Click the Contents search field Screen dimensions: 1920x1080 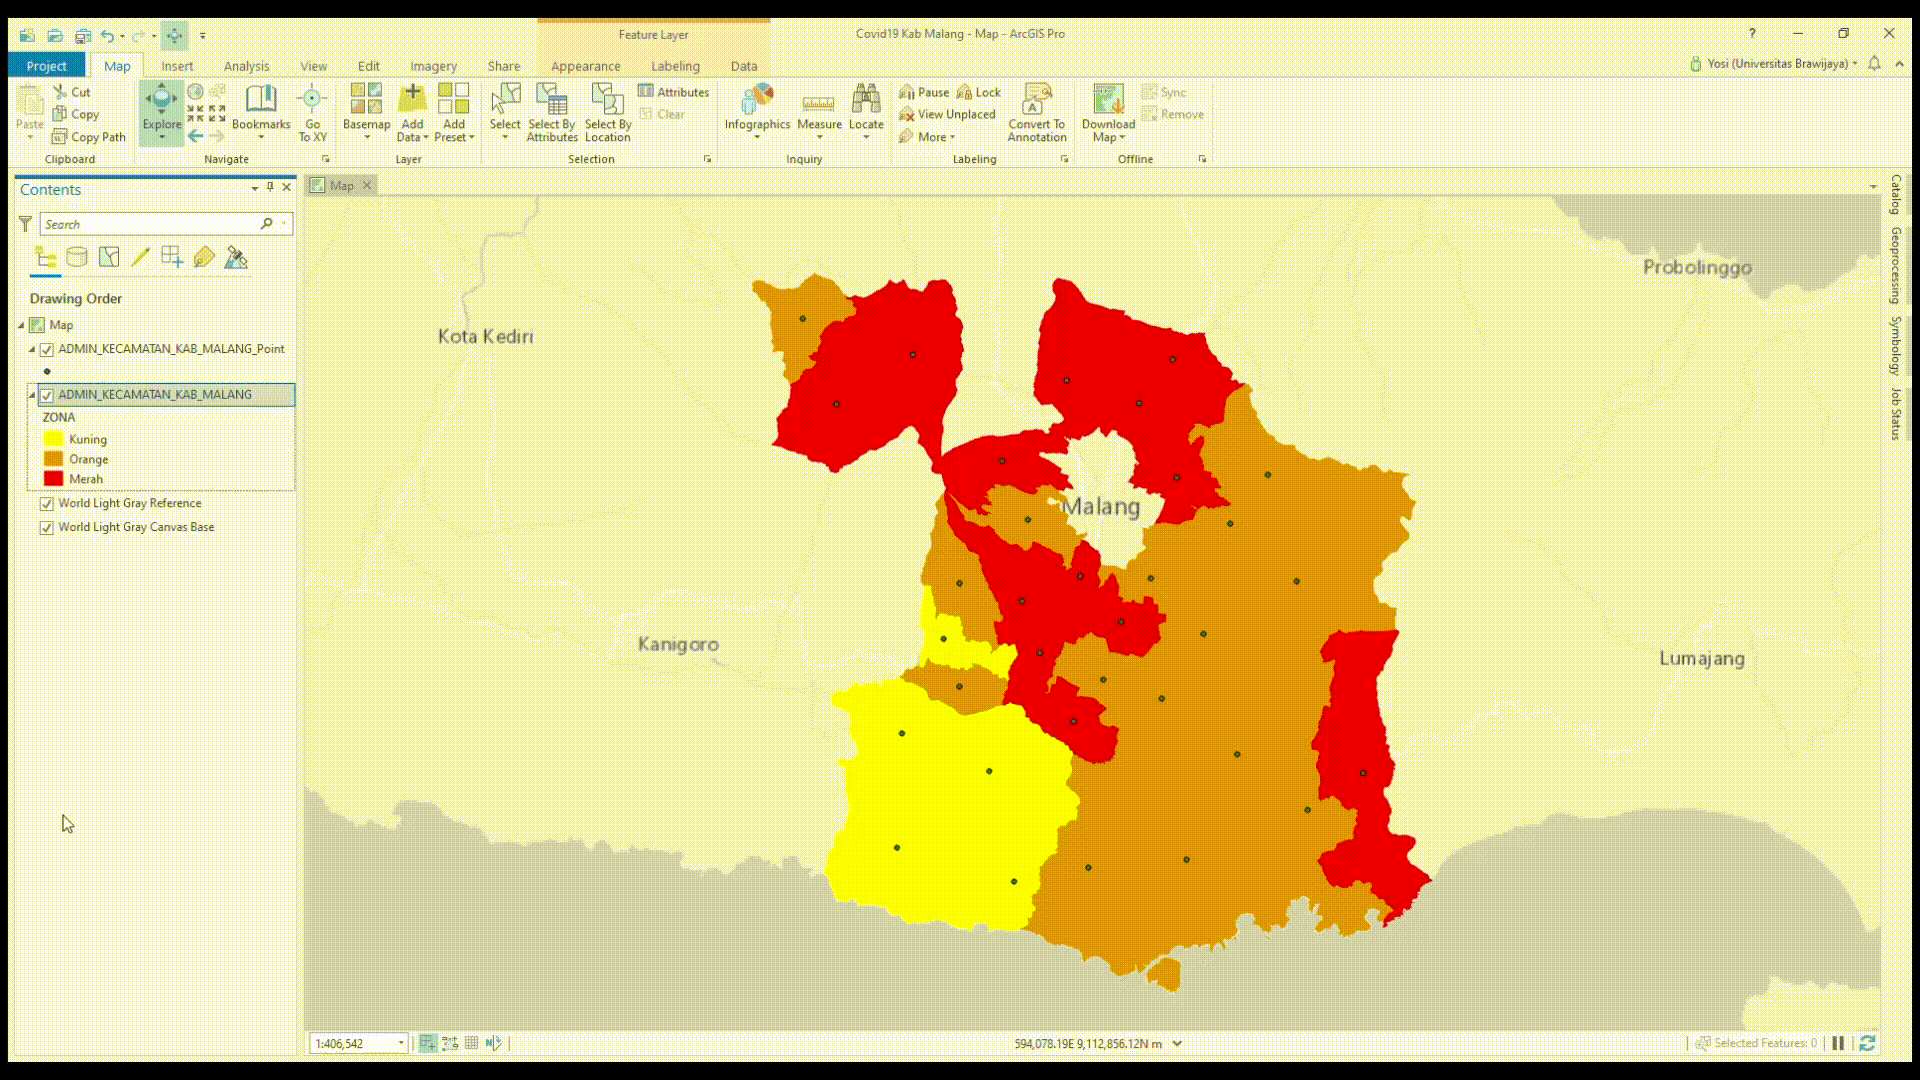pyautogui.click(x=150, y=224)
